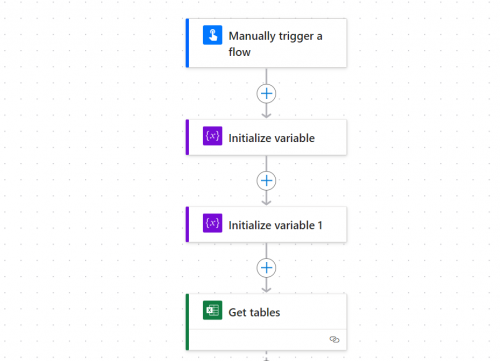Image resolution: width=500 pixels, height=361 pixels.
Task: Insert new step above Get tables
Action: pos(266,268)
